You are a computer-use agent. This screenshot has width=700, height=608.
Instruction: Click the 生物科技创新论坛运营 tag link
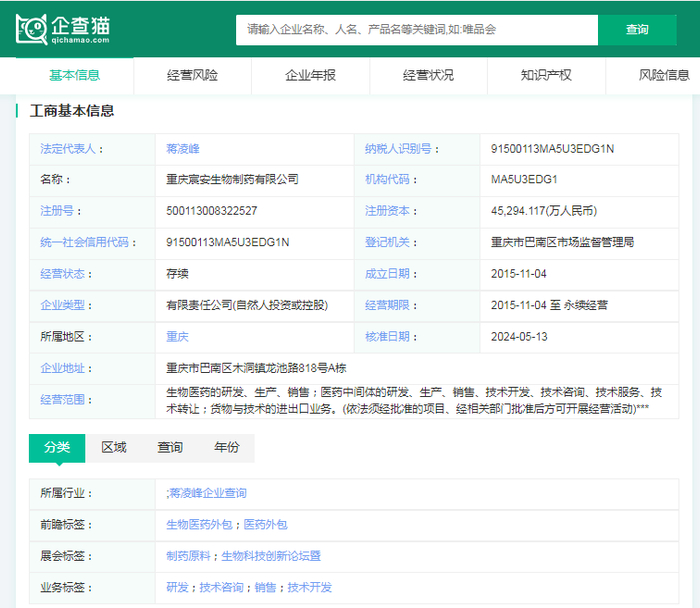pyautogui.click(x=271, y=556)
